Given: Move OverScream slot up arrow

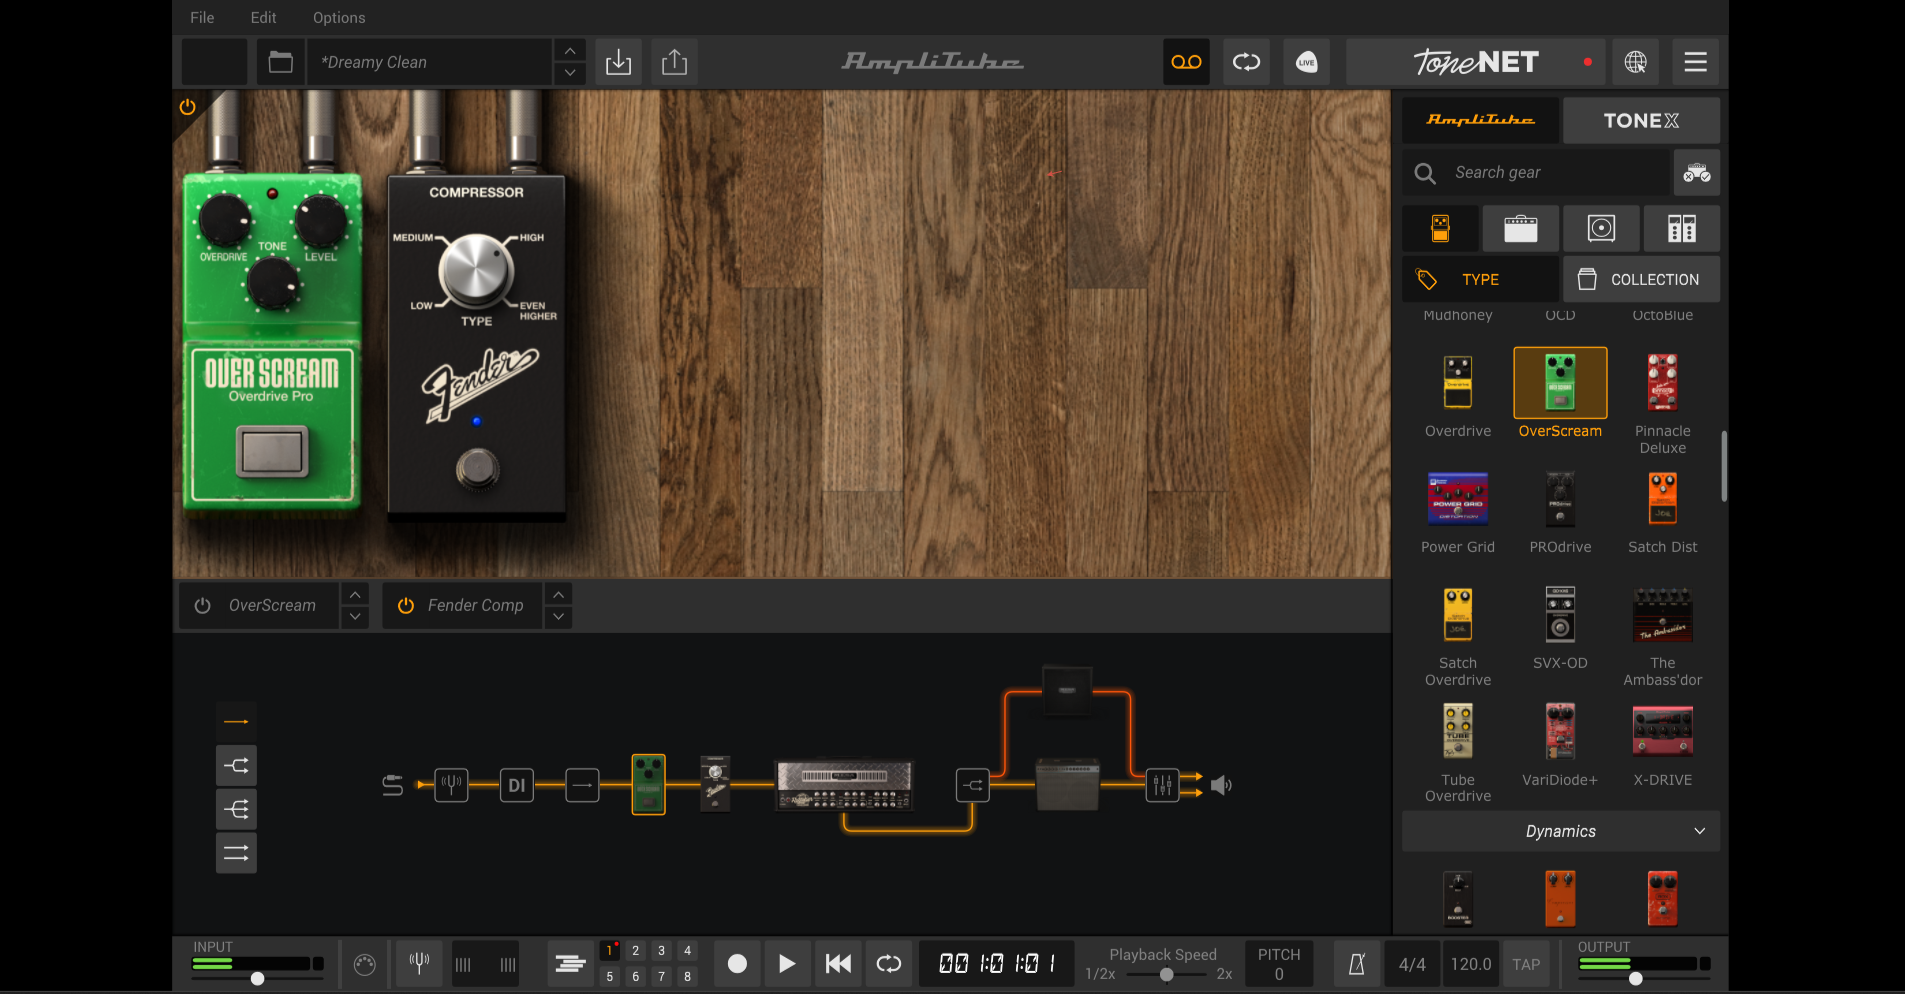Looking at the screenshot, I should click(355, 595).
